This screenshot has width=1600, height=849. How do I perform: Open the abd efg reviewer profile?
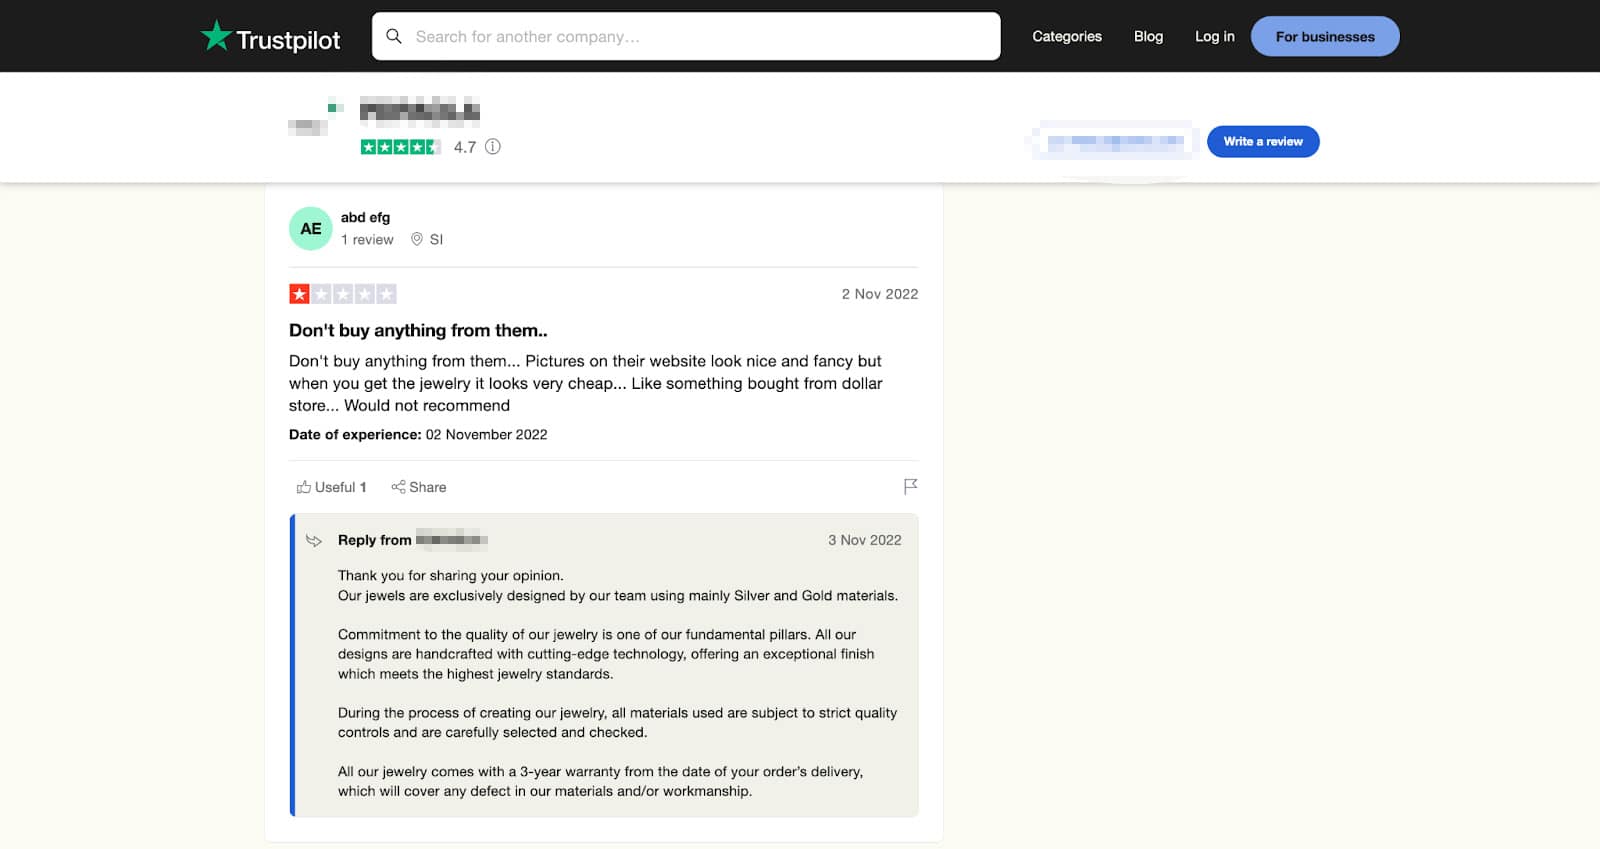pos(365,217)
